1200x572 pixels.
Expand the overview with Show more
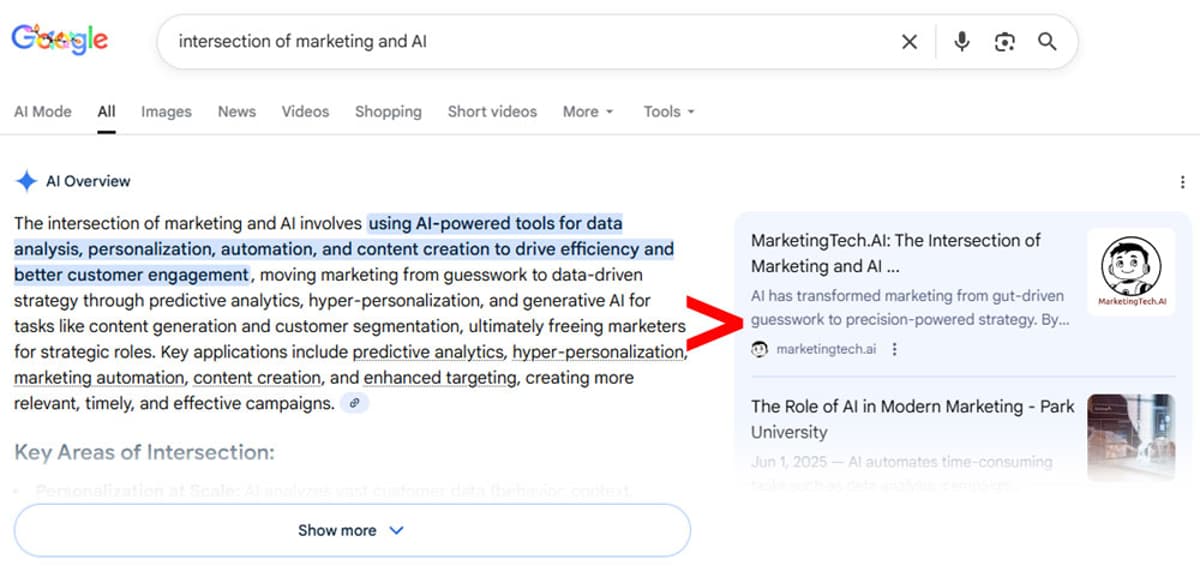point(352,530)
